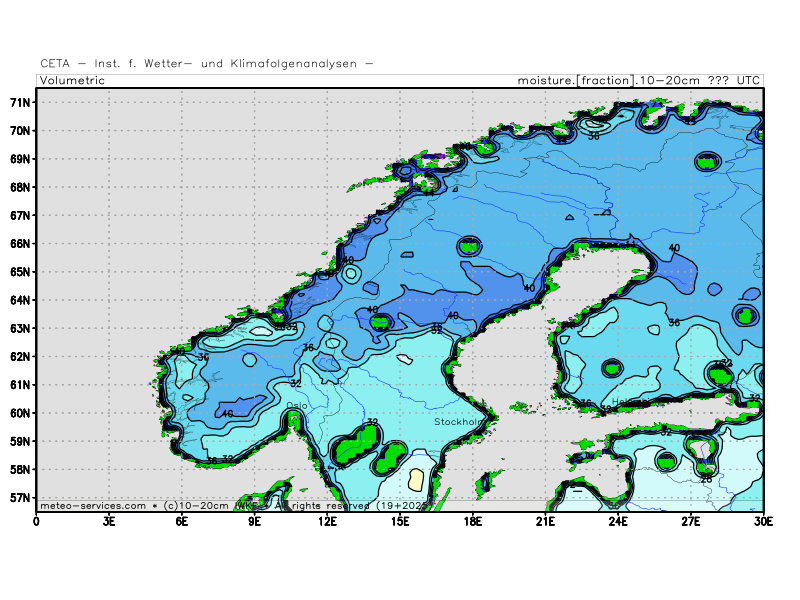
Task: Click the UTC time label
Action: (x=746, y=80)
